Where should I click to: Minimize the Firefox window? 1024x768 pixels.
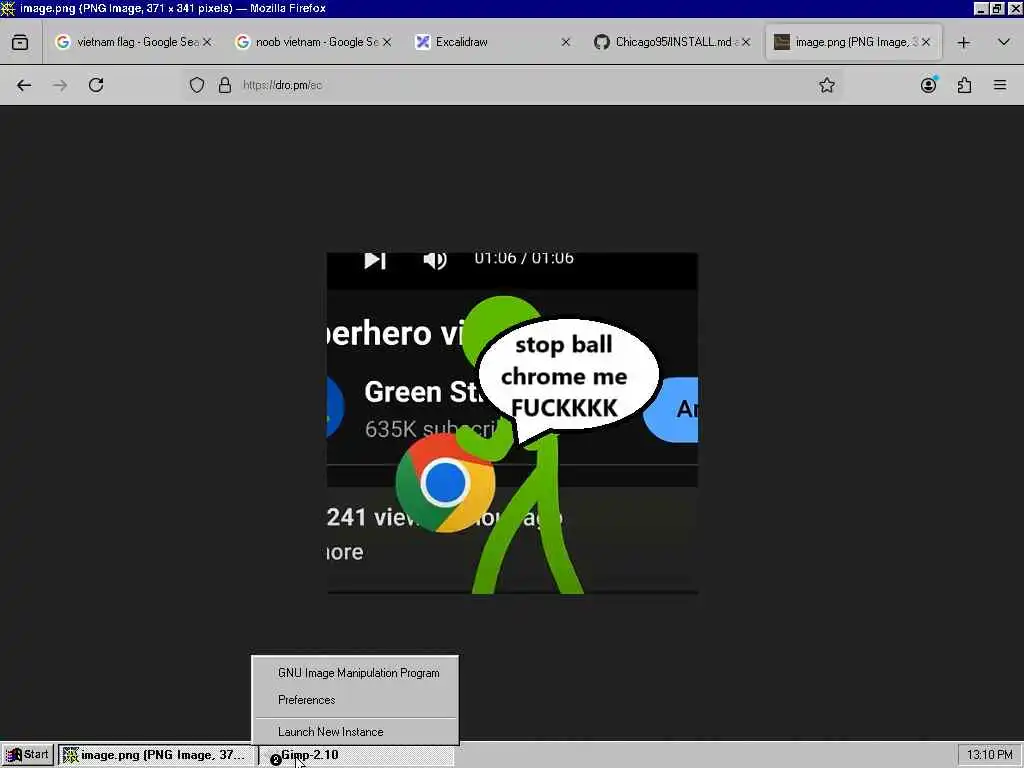[981, 8]
